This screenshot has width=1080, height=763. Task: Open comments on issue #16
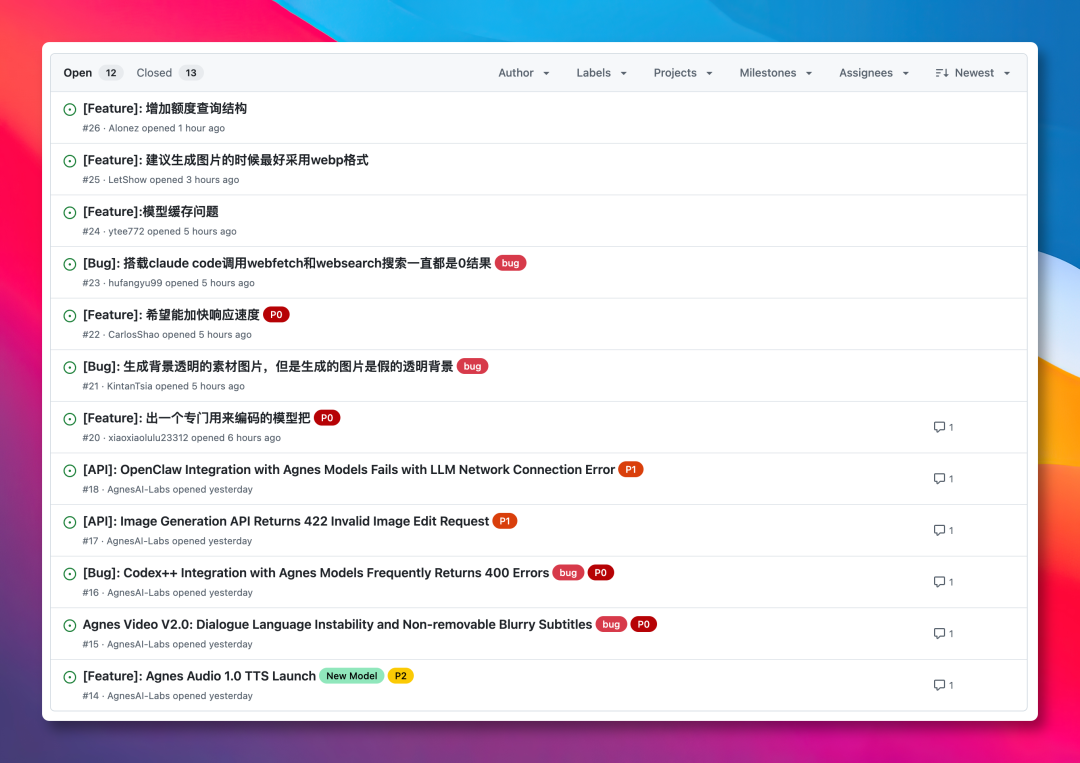click(x=943, y=582)
